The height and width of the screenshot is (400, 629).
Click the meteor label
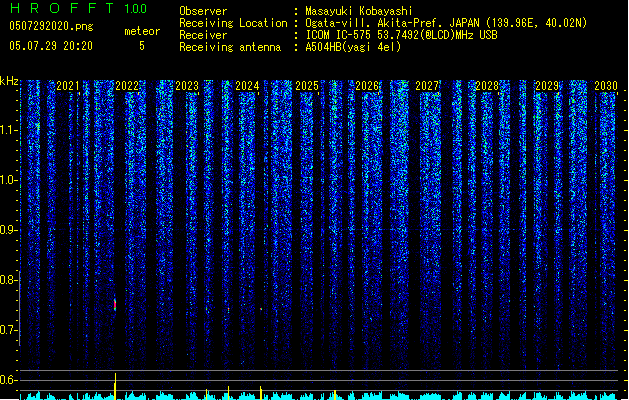pos(142,31)
